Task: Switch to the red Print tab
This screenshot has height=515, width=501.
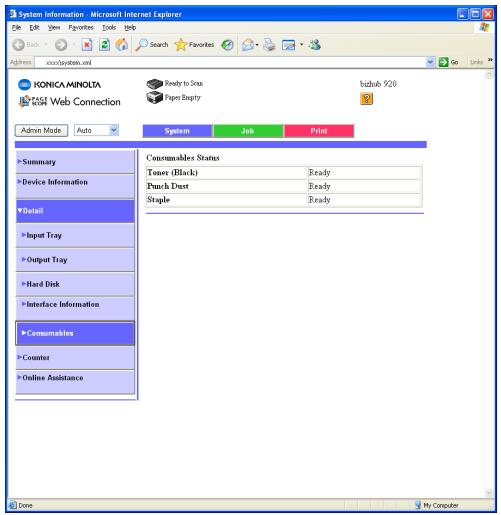Action: [319, 131]
